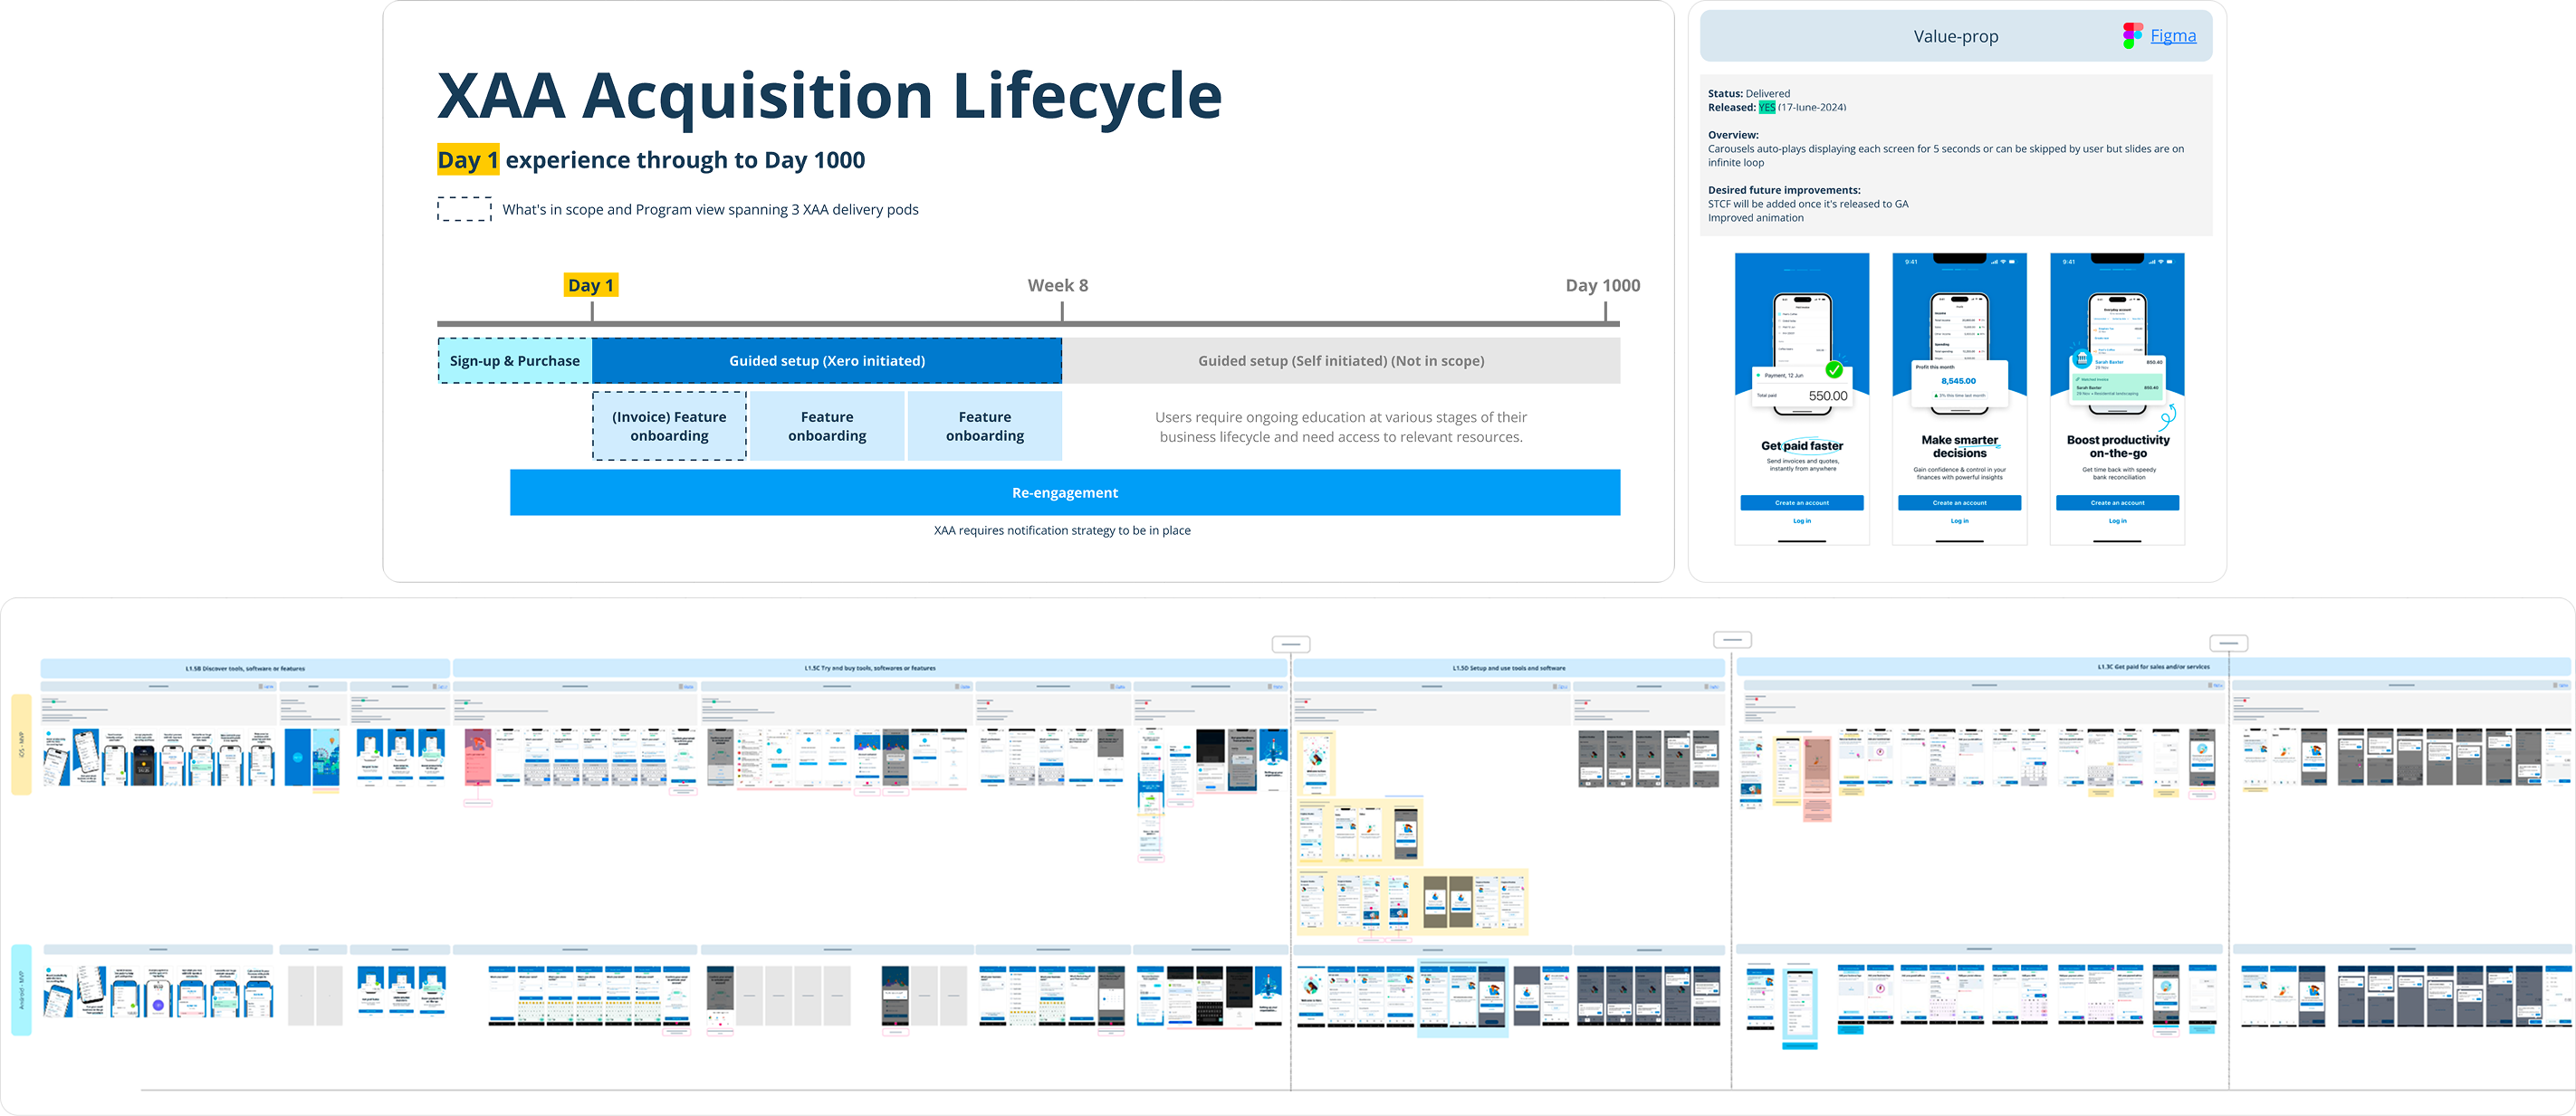Viewport: 2576px width, 1116px height.
Task: Click the Re-engagement bar
Action: [x=1064, y=493]
